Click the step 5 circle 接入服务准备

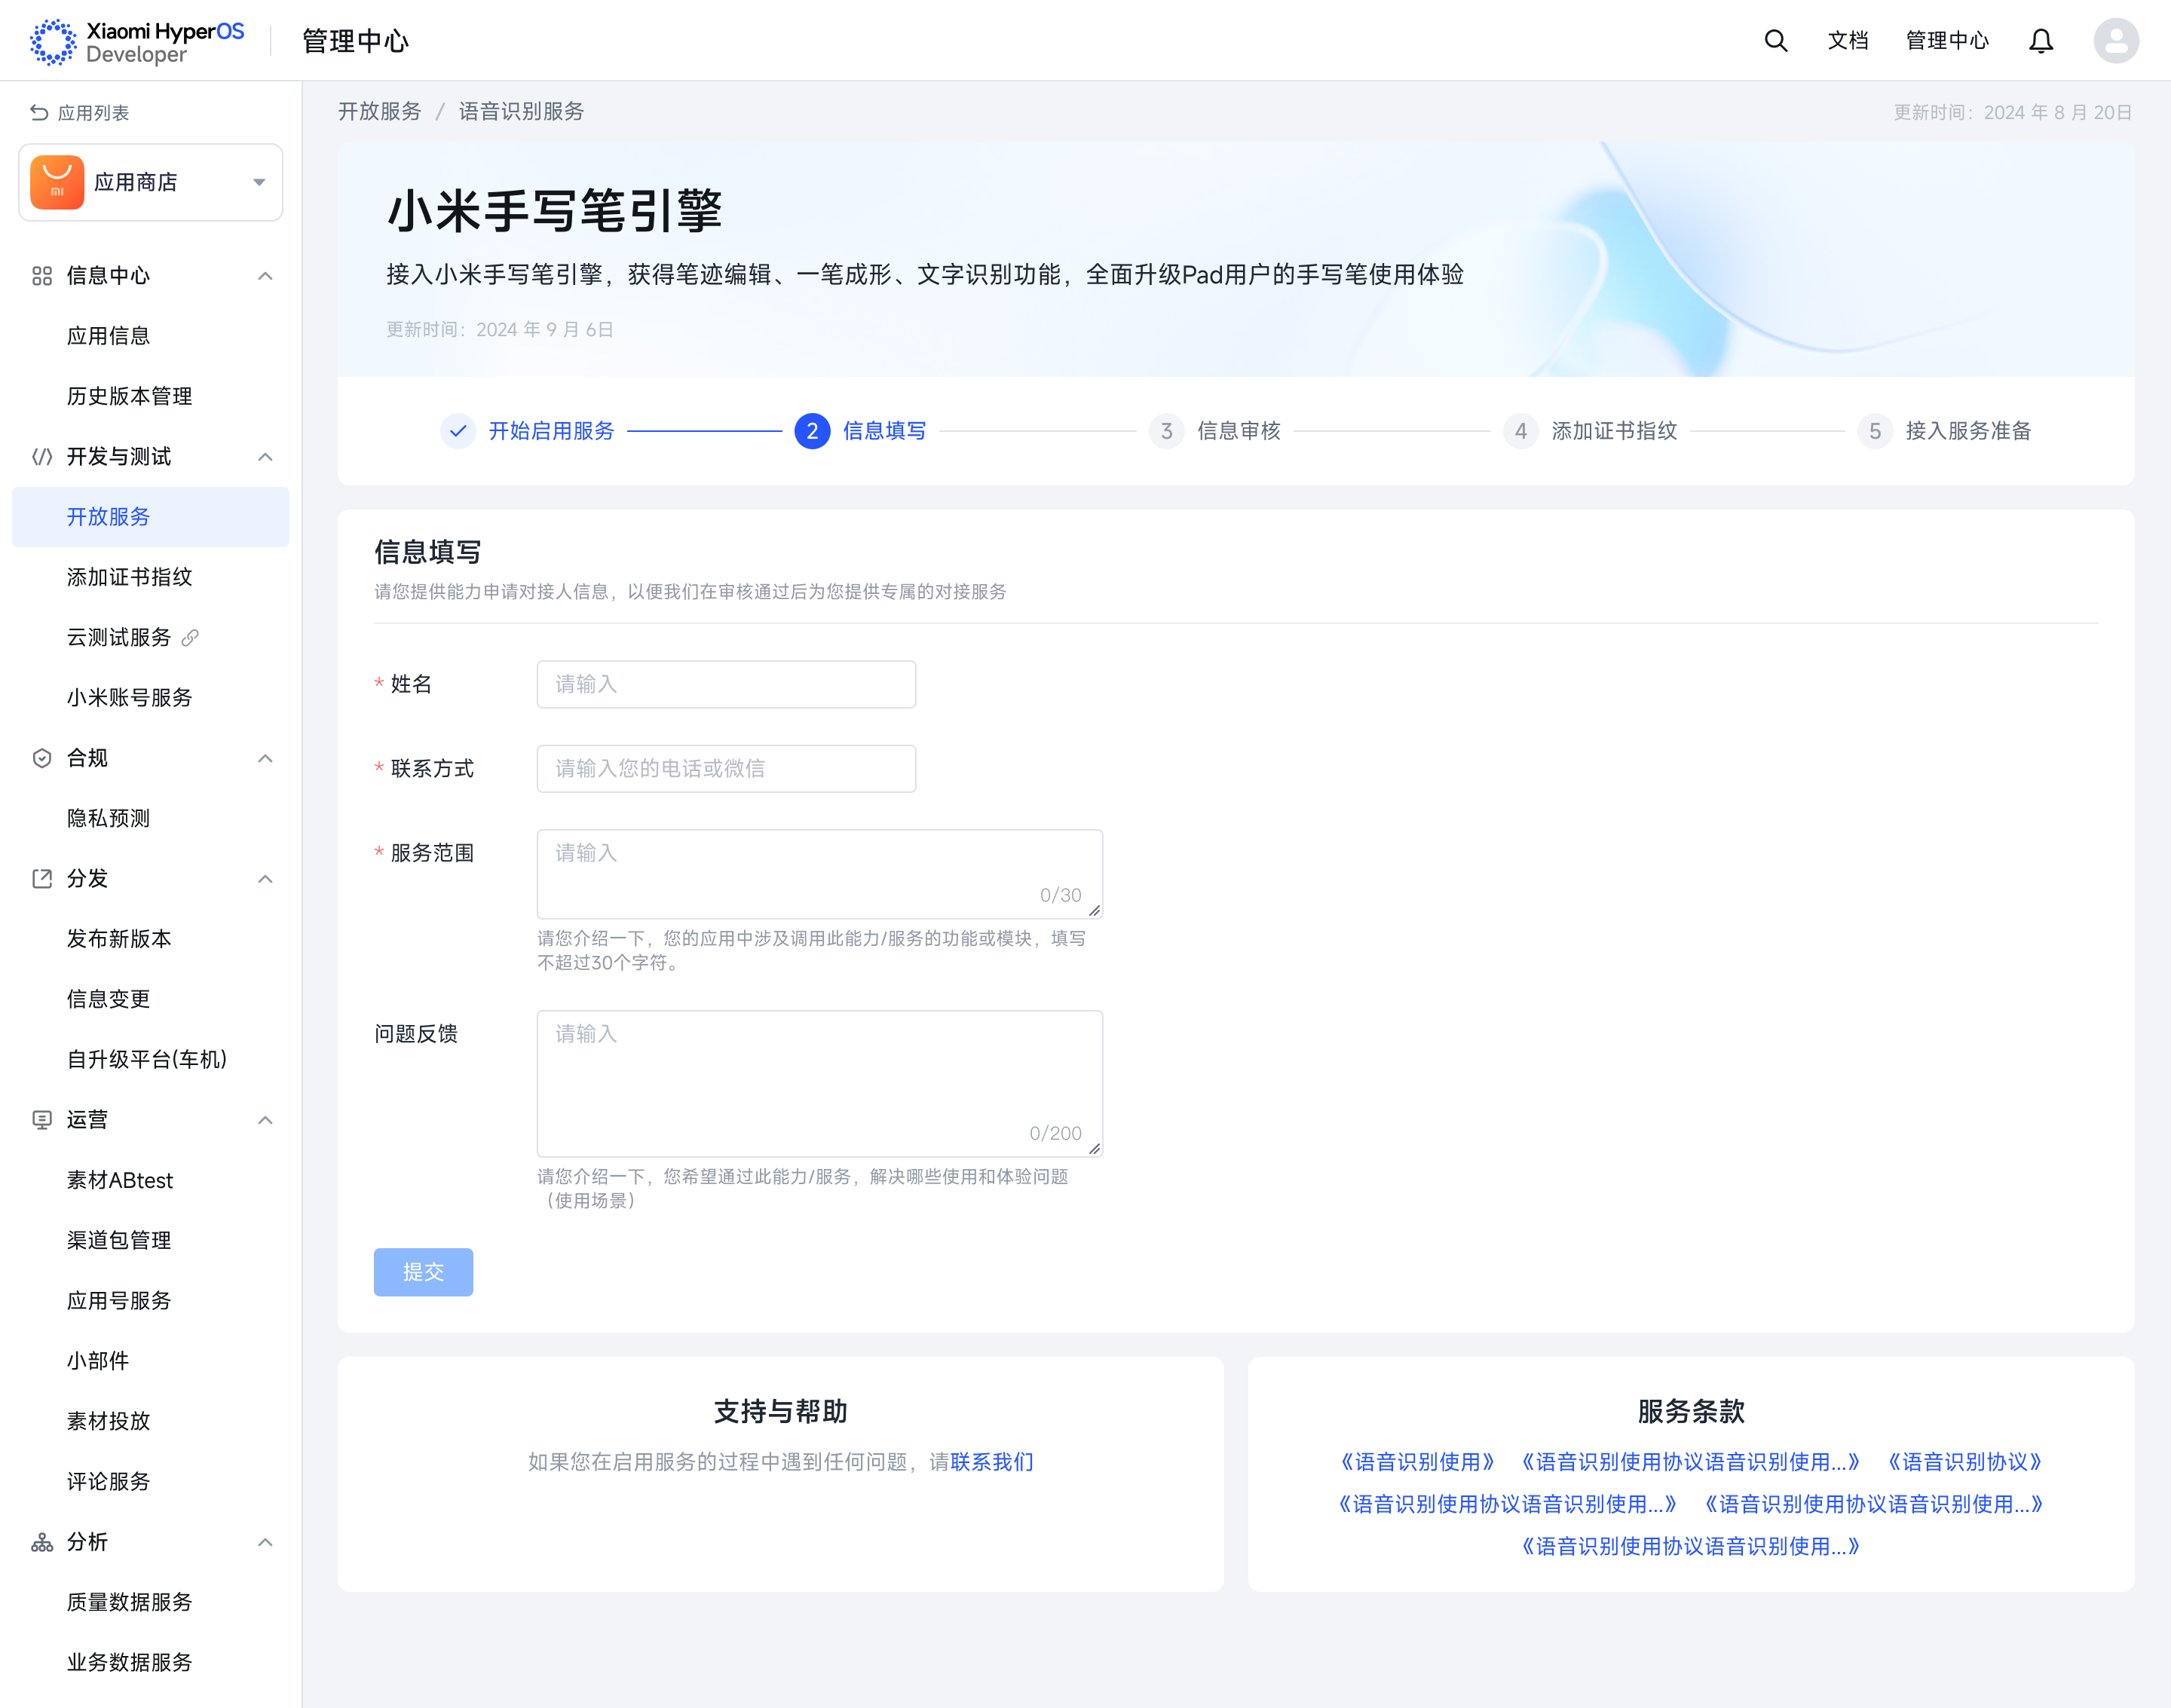[x=1874, y=431]
